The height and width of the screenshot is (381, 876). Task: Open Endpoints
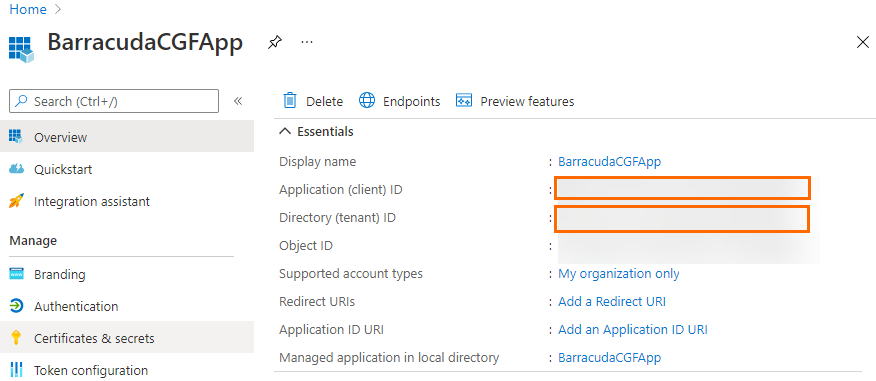[x=411, y=102]
